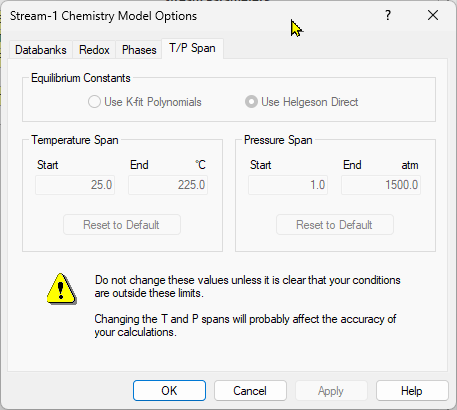Reset Pressure Span to default

point(335,225)
